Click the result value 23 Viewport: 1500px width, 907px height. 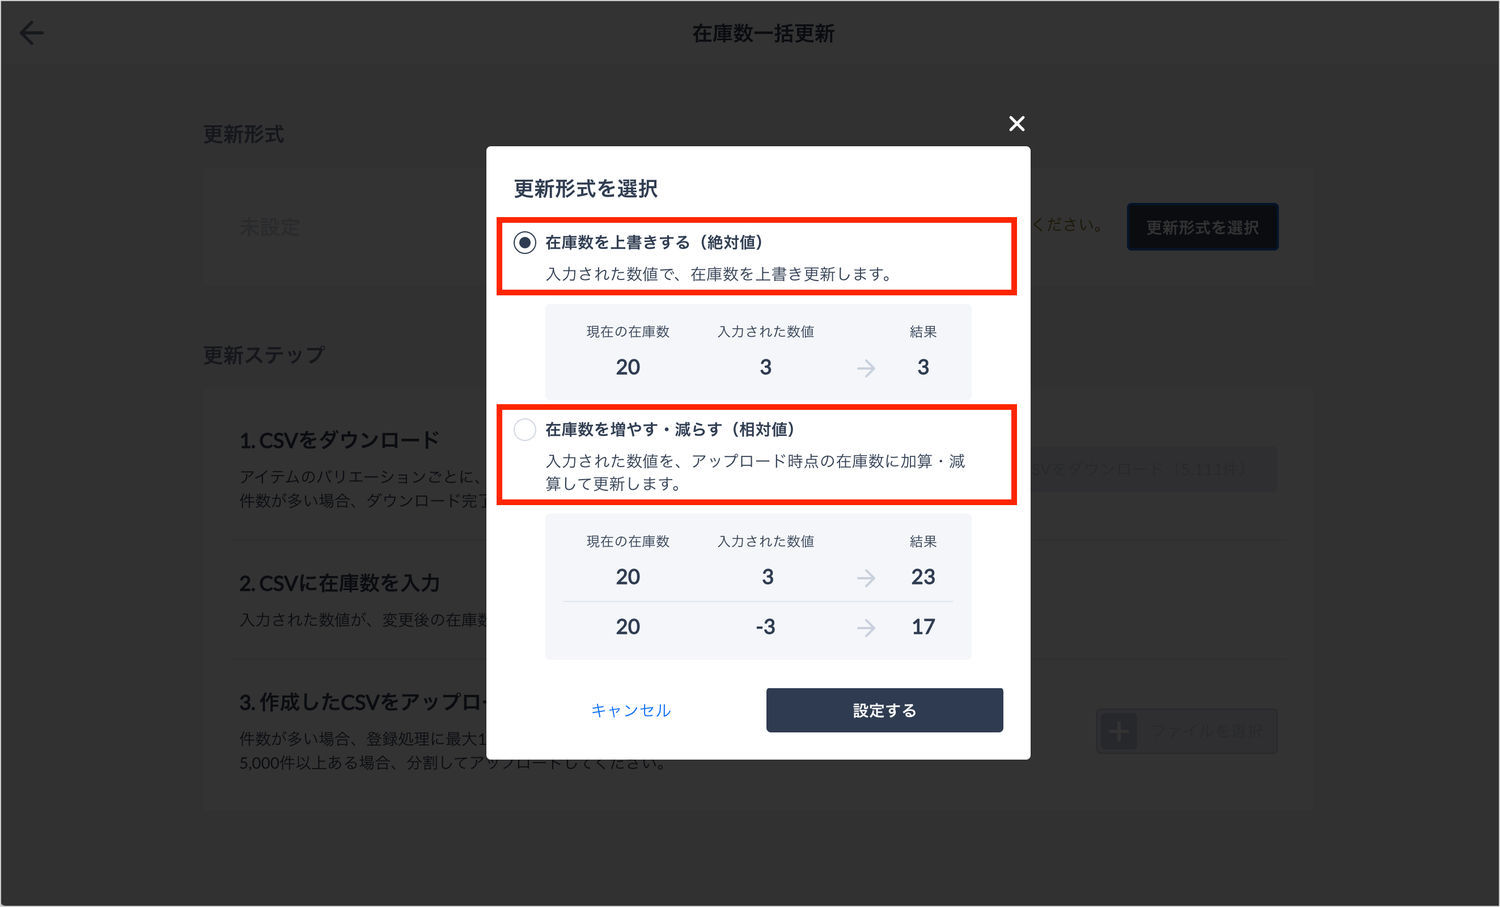pyautogui.click(x=923, y=577)
